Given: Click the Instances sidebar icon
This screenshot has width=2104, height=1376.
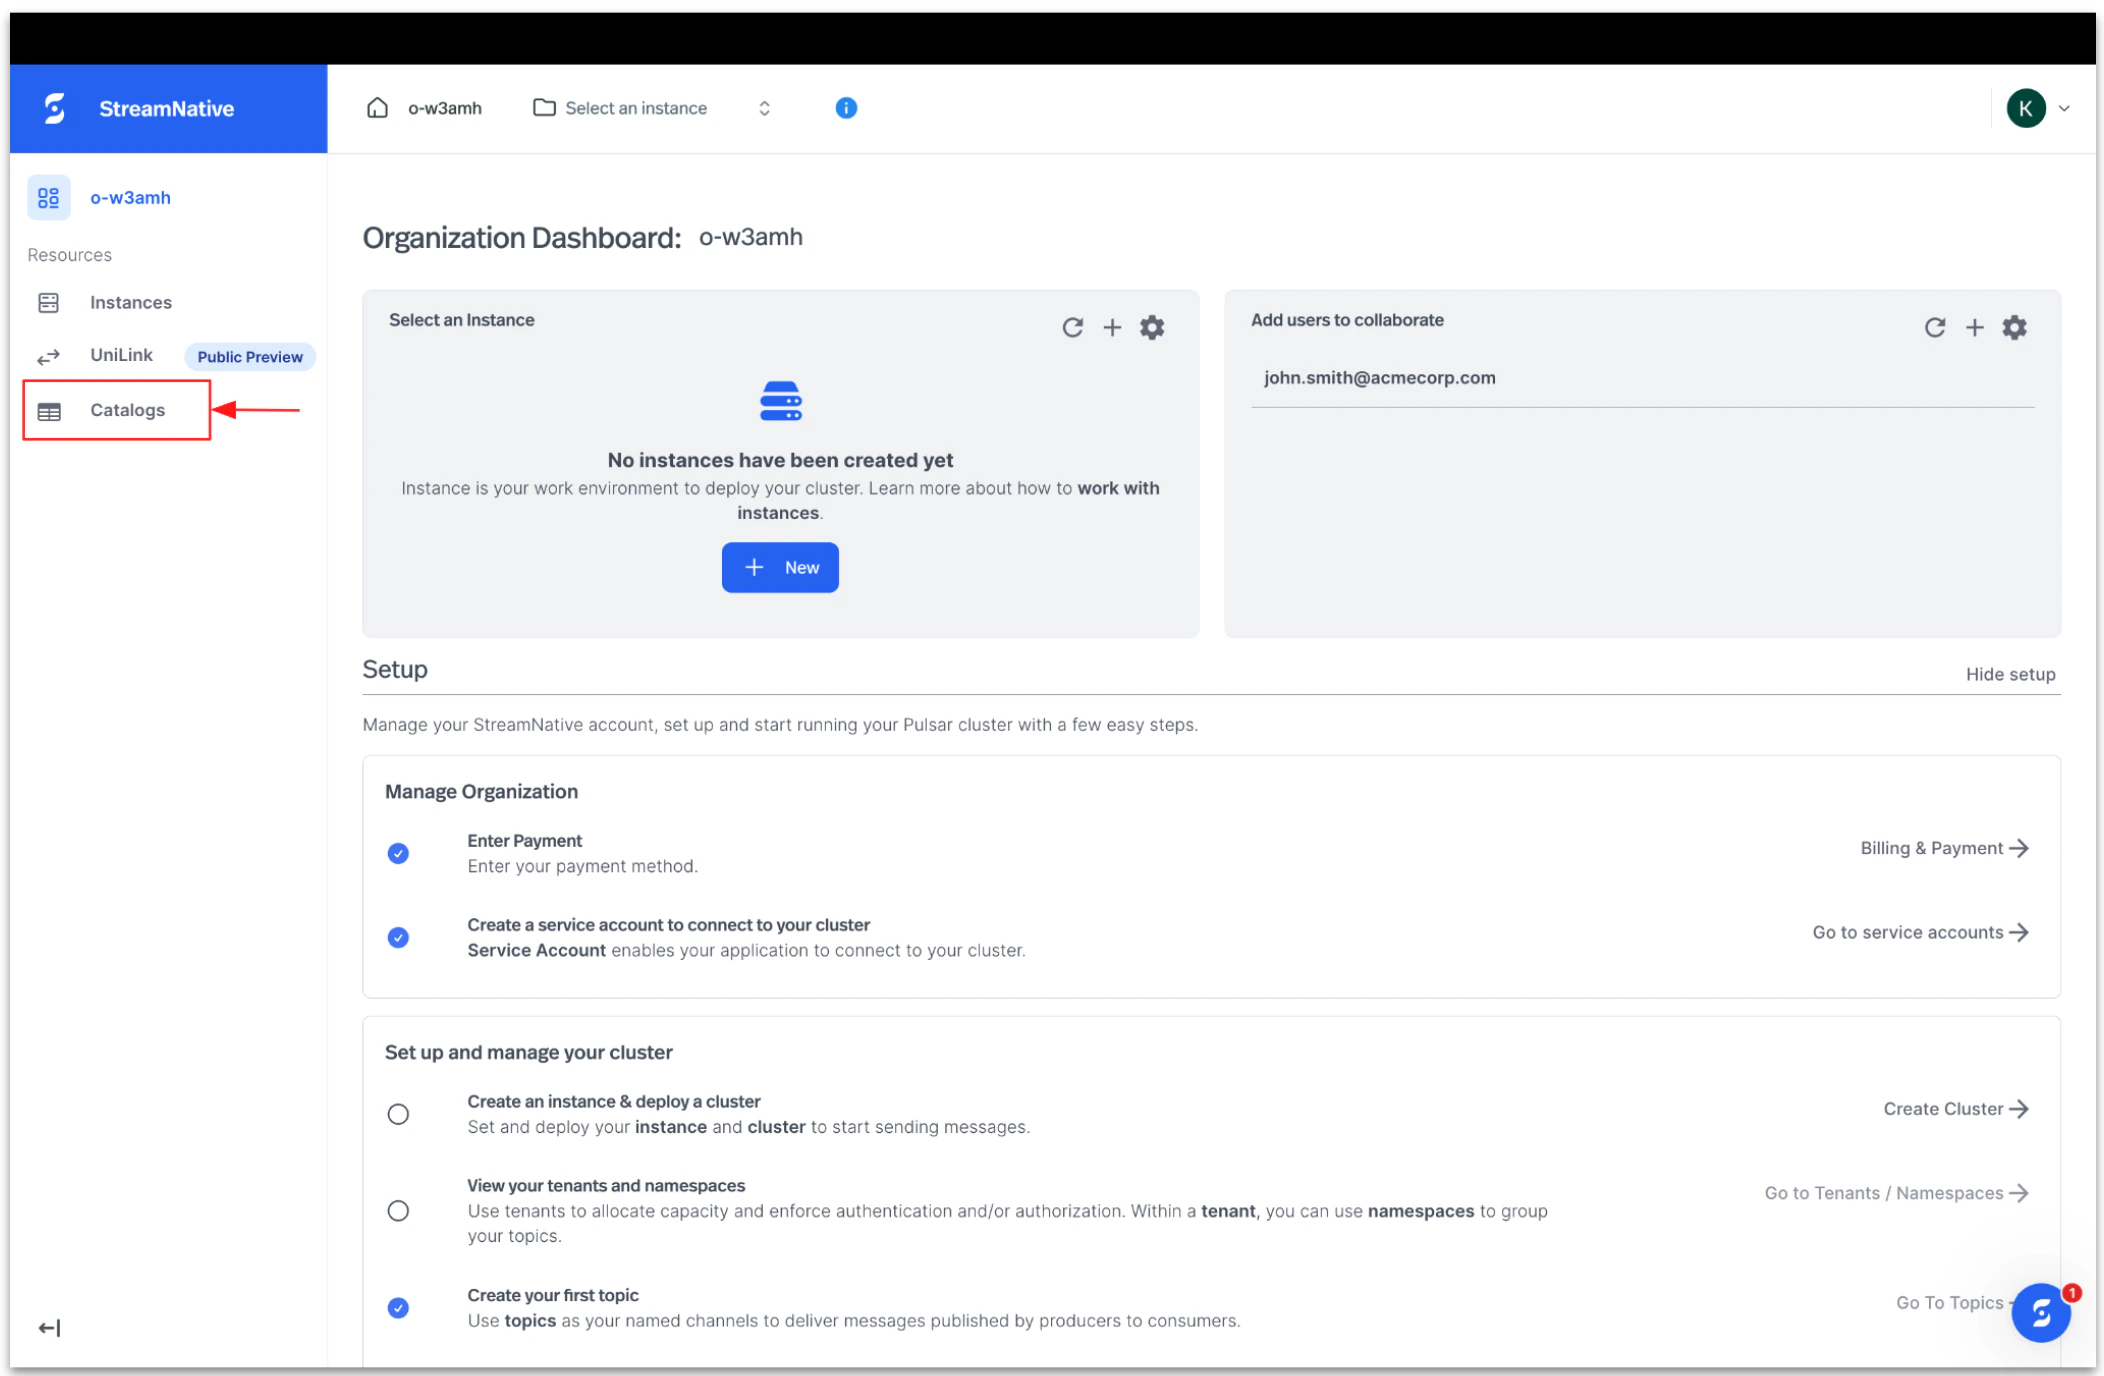Looking at the screenshot, I should [x=49, y=303].
